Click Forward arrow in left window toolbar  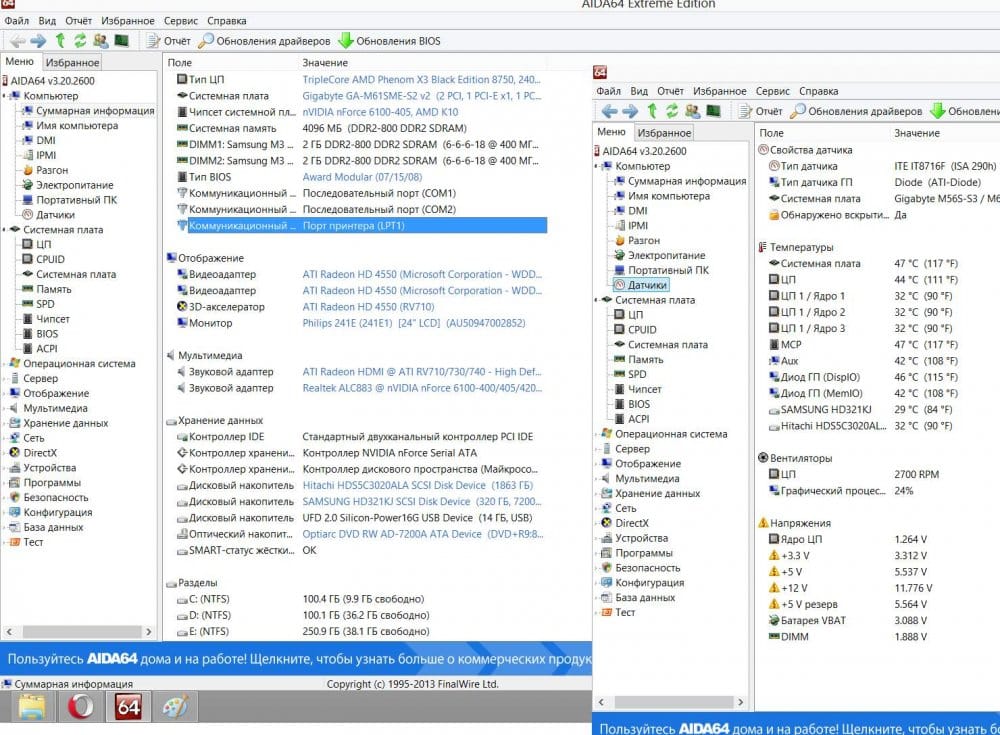click(x=38, y=41)
